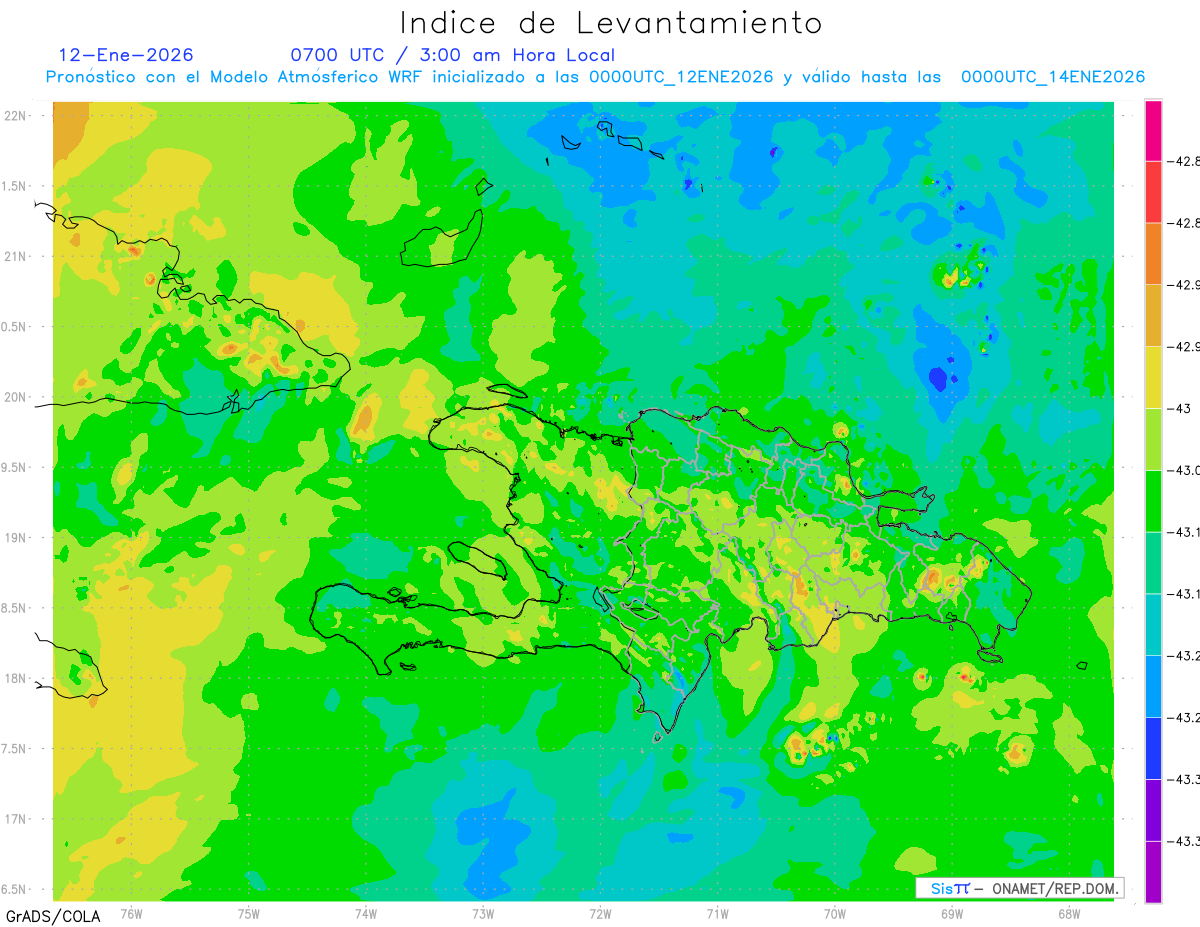The image size is (1200, 927).
Task: Click the '68W' longitude label
Action: (x=1068, y=913)
